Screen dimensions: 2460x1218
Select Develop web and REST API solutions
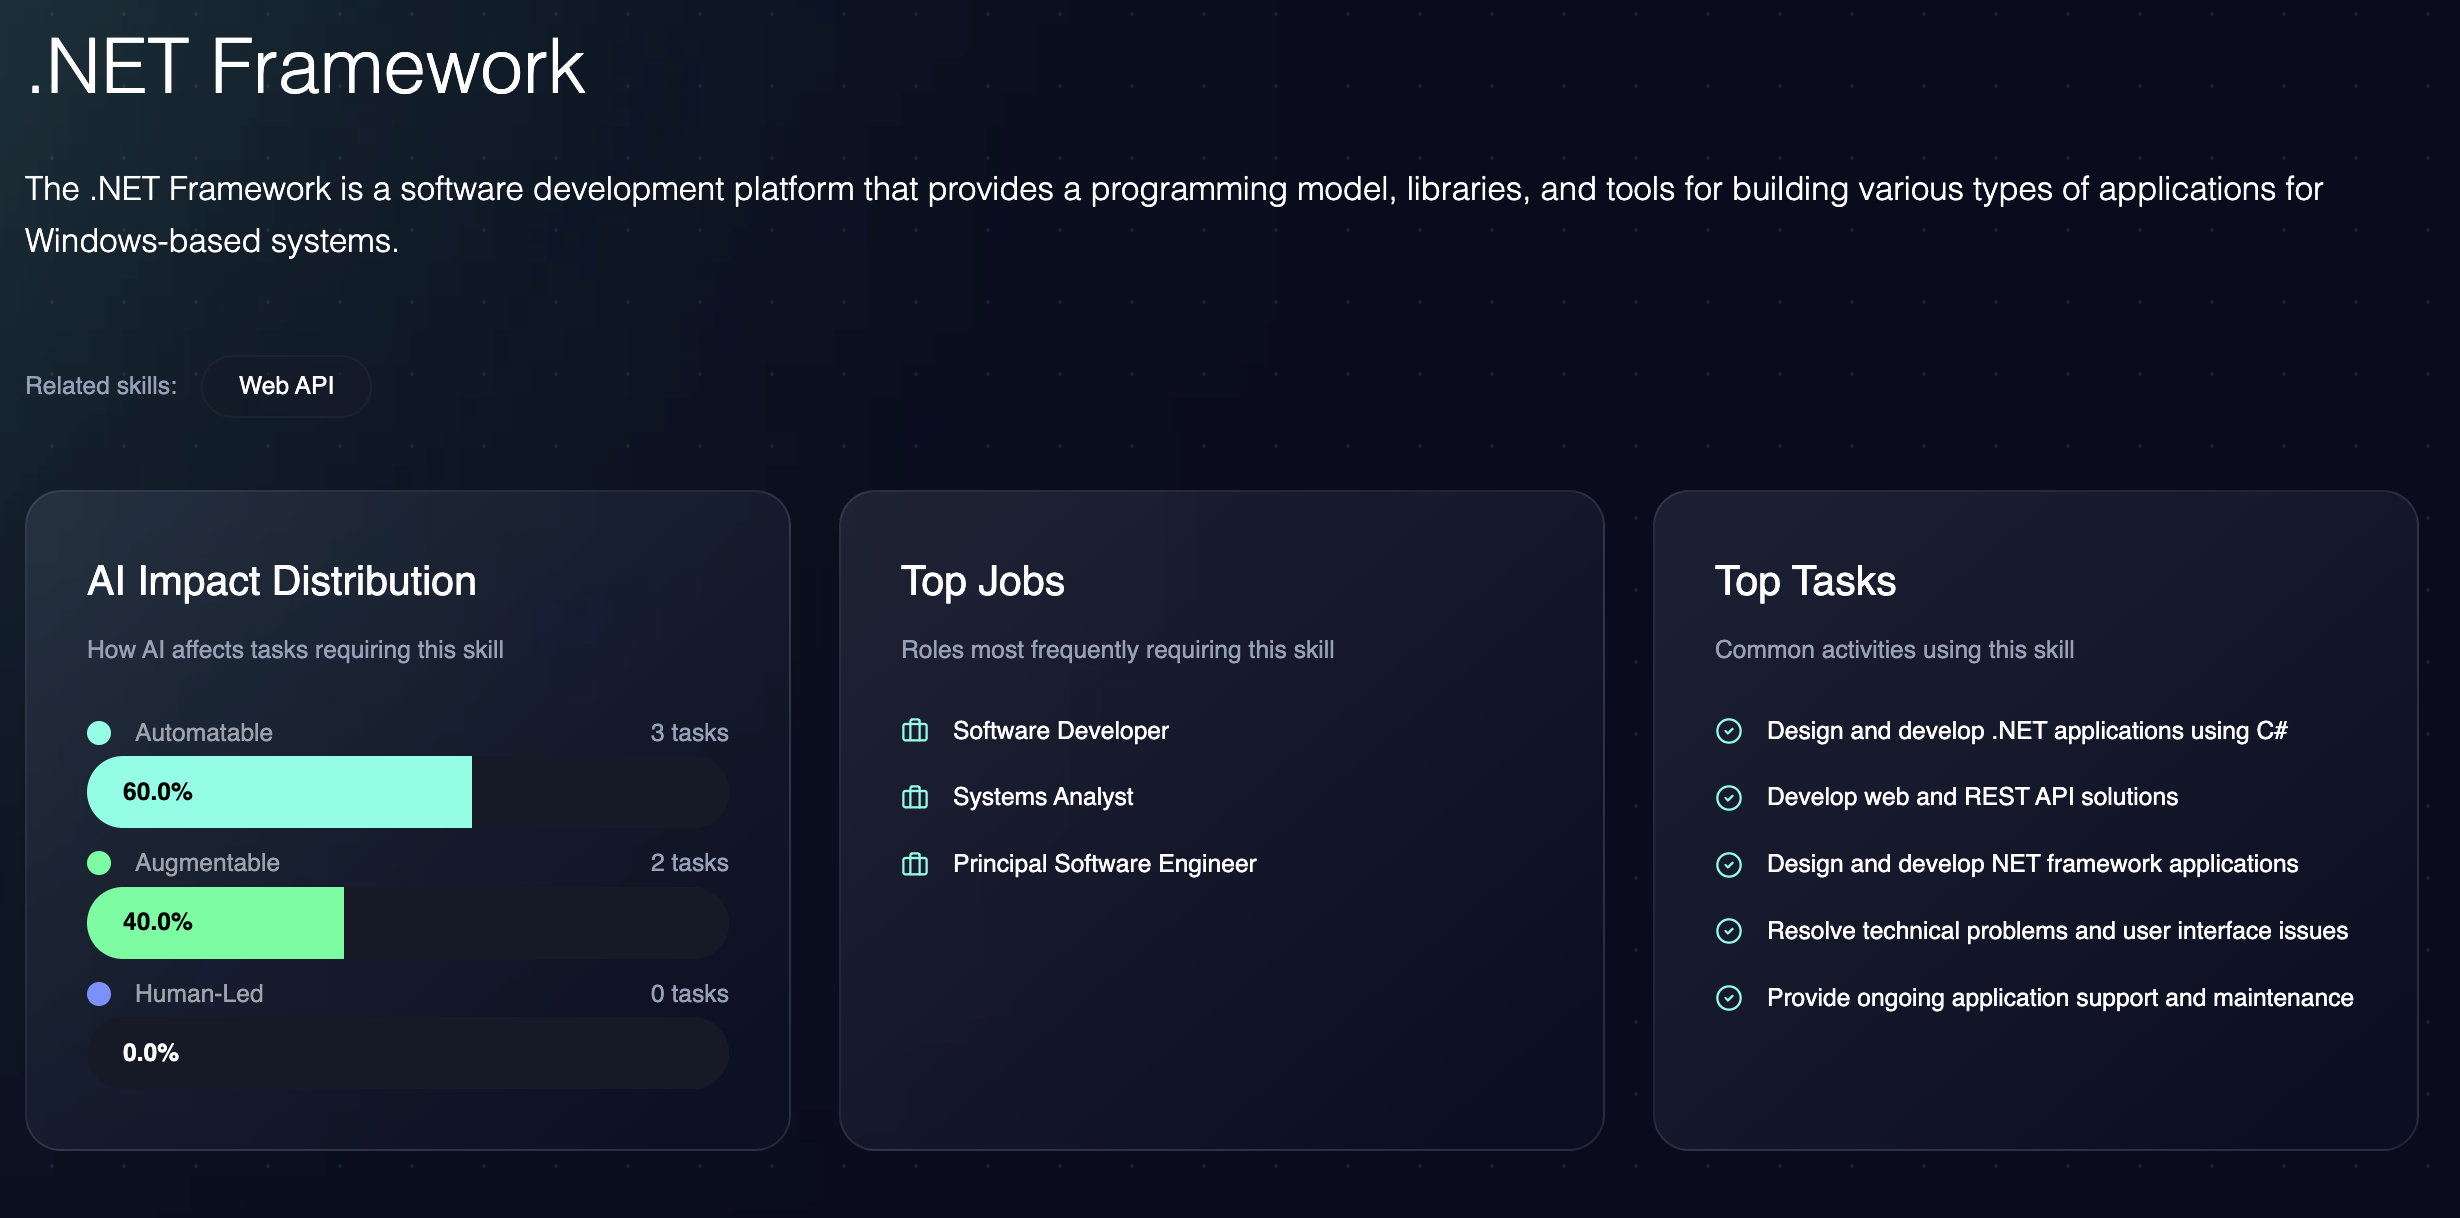tap(1971, 797)
